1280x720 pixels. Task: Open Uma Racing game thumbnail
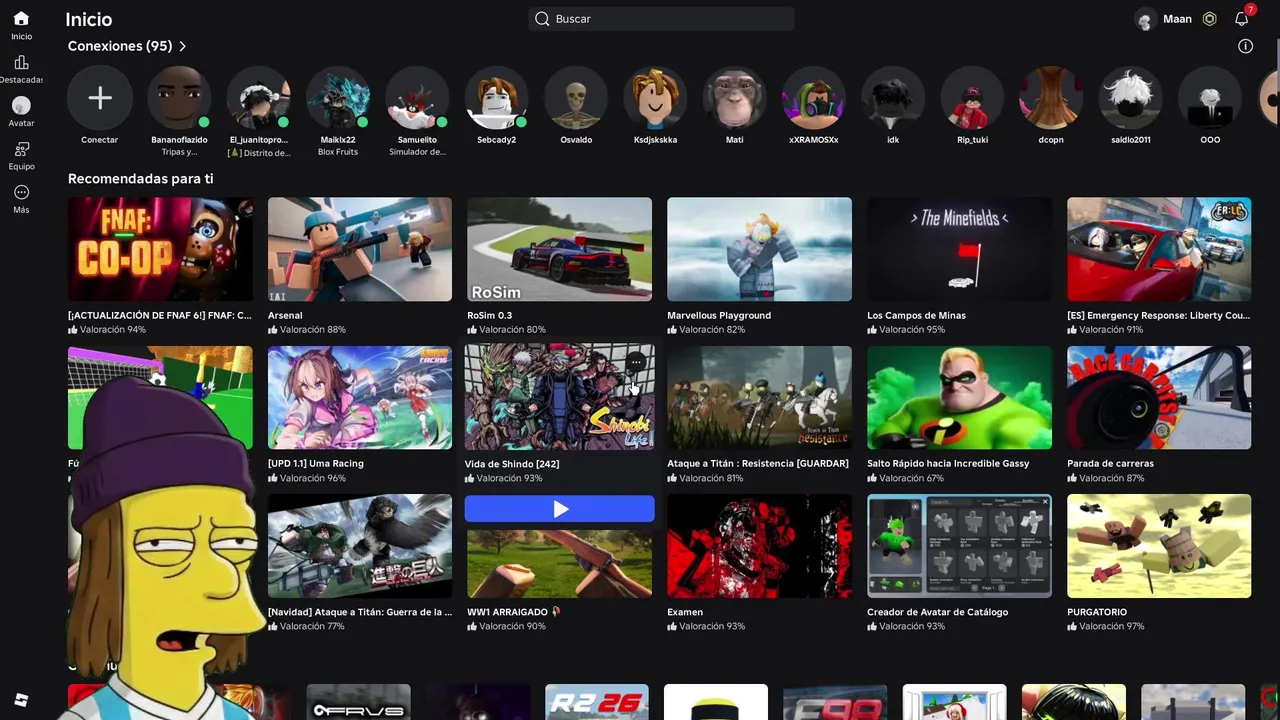360,398
